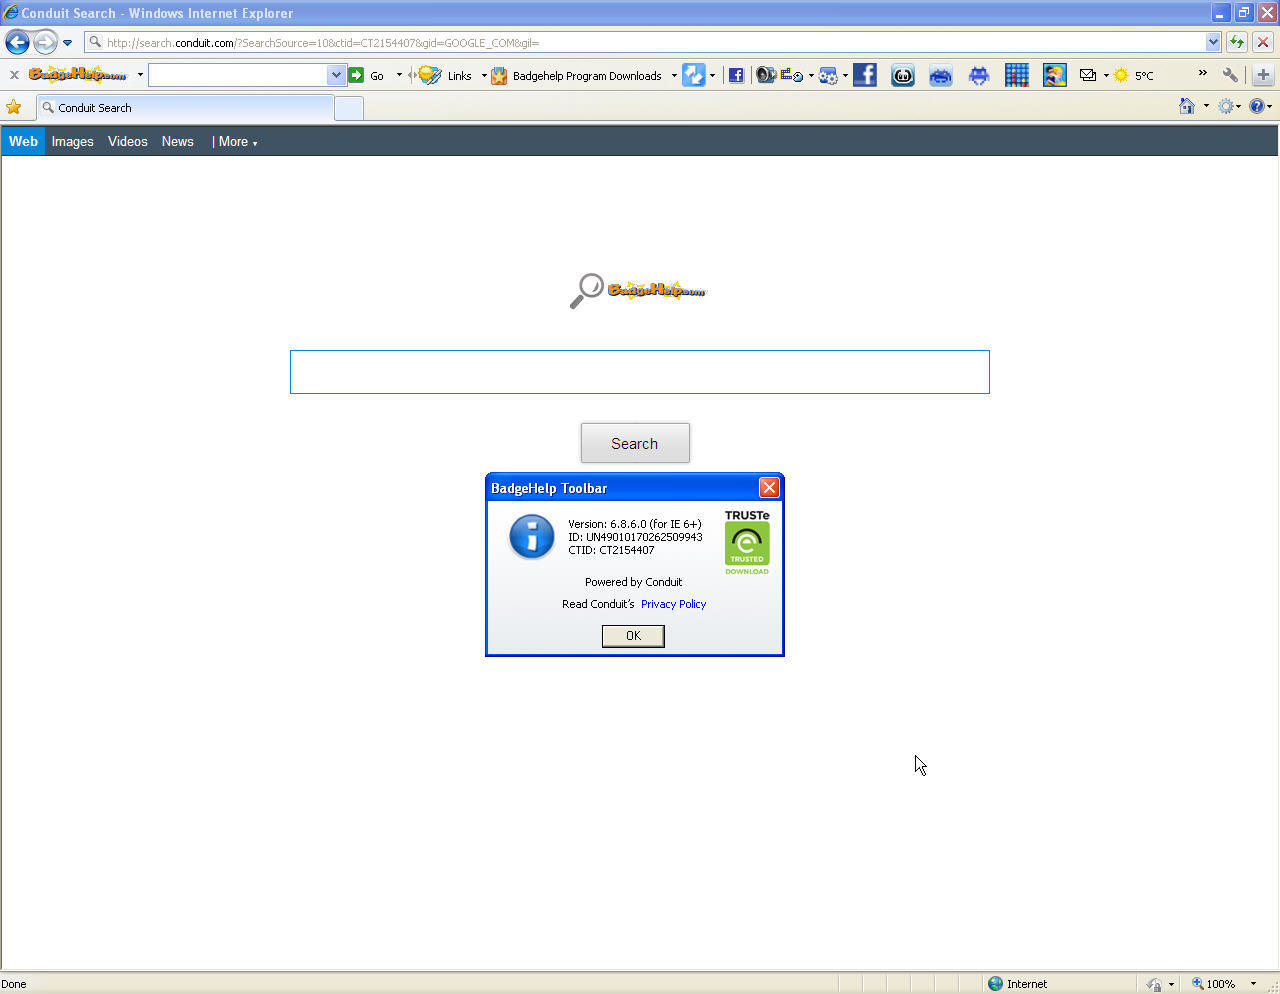This screenshot has width=1280, height=994.
Task: Click the Home icon near the tab row
Action: [x=1188, y=106]
